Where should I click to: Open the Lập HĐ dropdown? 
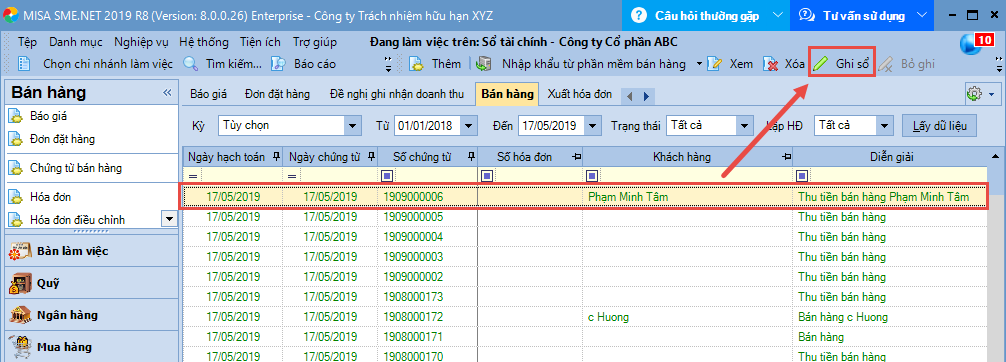[885, 126]
